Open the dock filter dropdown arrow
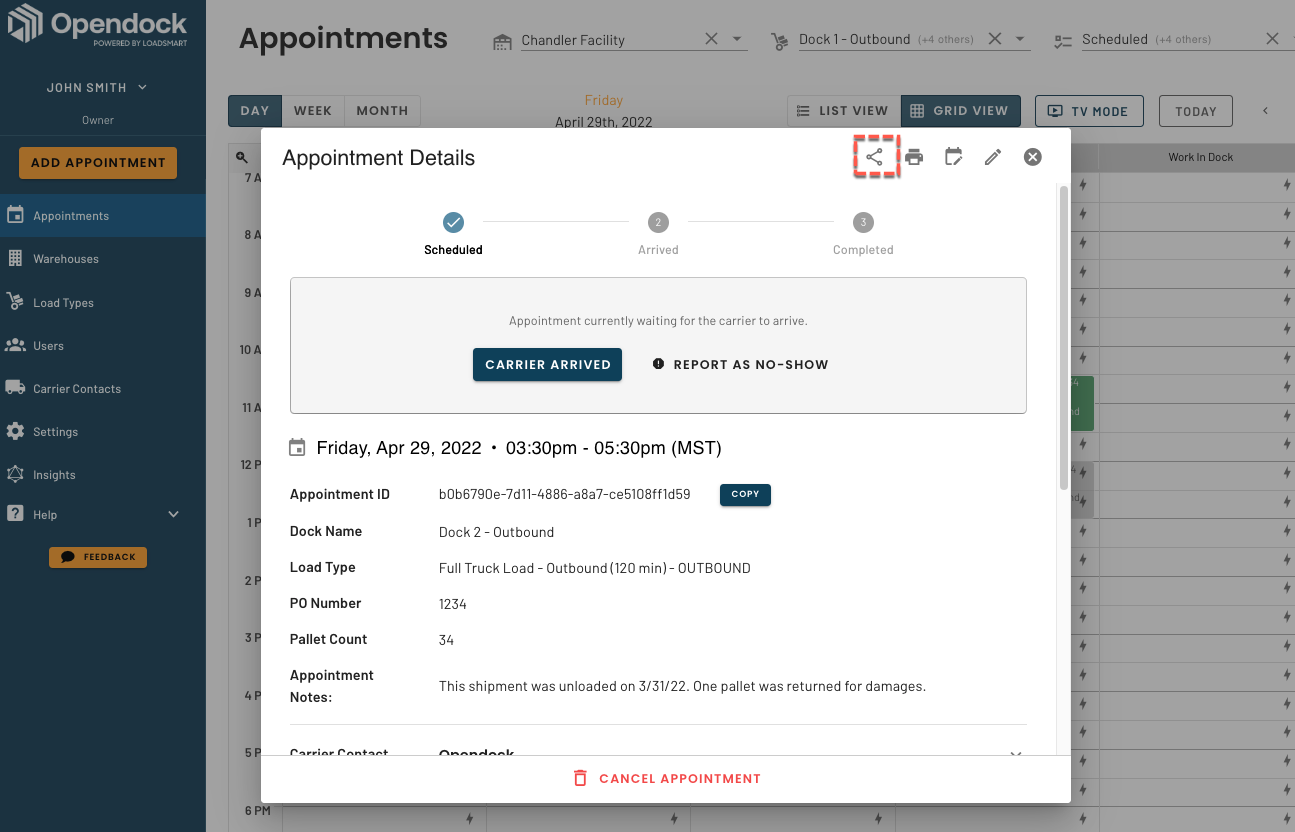The width and height of the screenshot is (1295, 832). coord(1020,39)
